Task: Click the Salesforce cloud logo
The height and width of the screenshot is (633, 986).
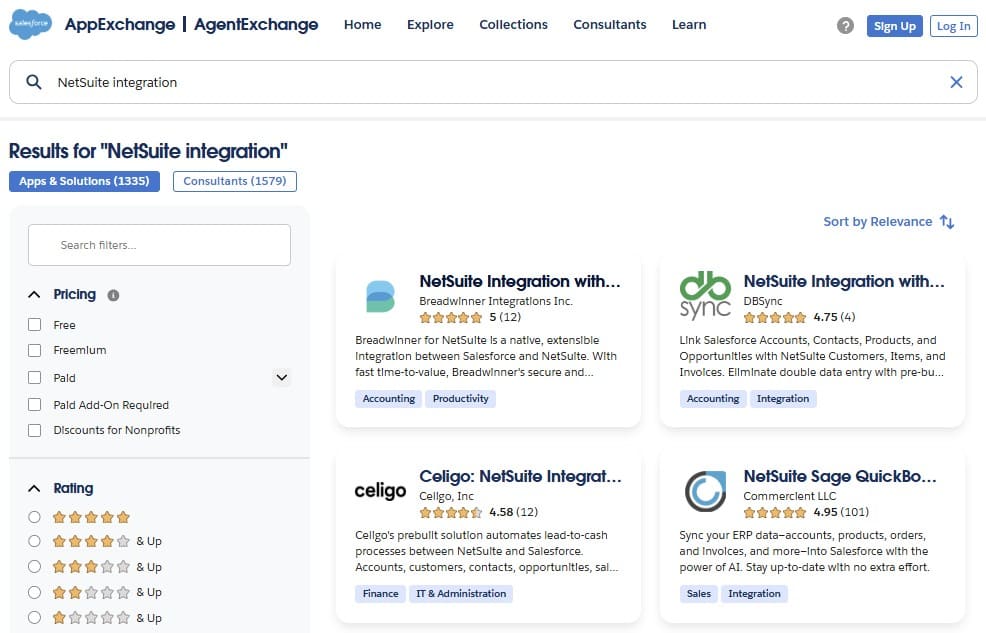Action: pos(29,24)
